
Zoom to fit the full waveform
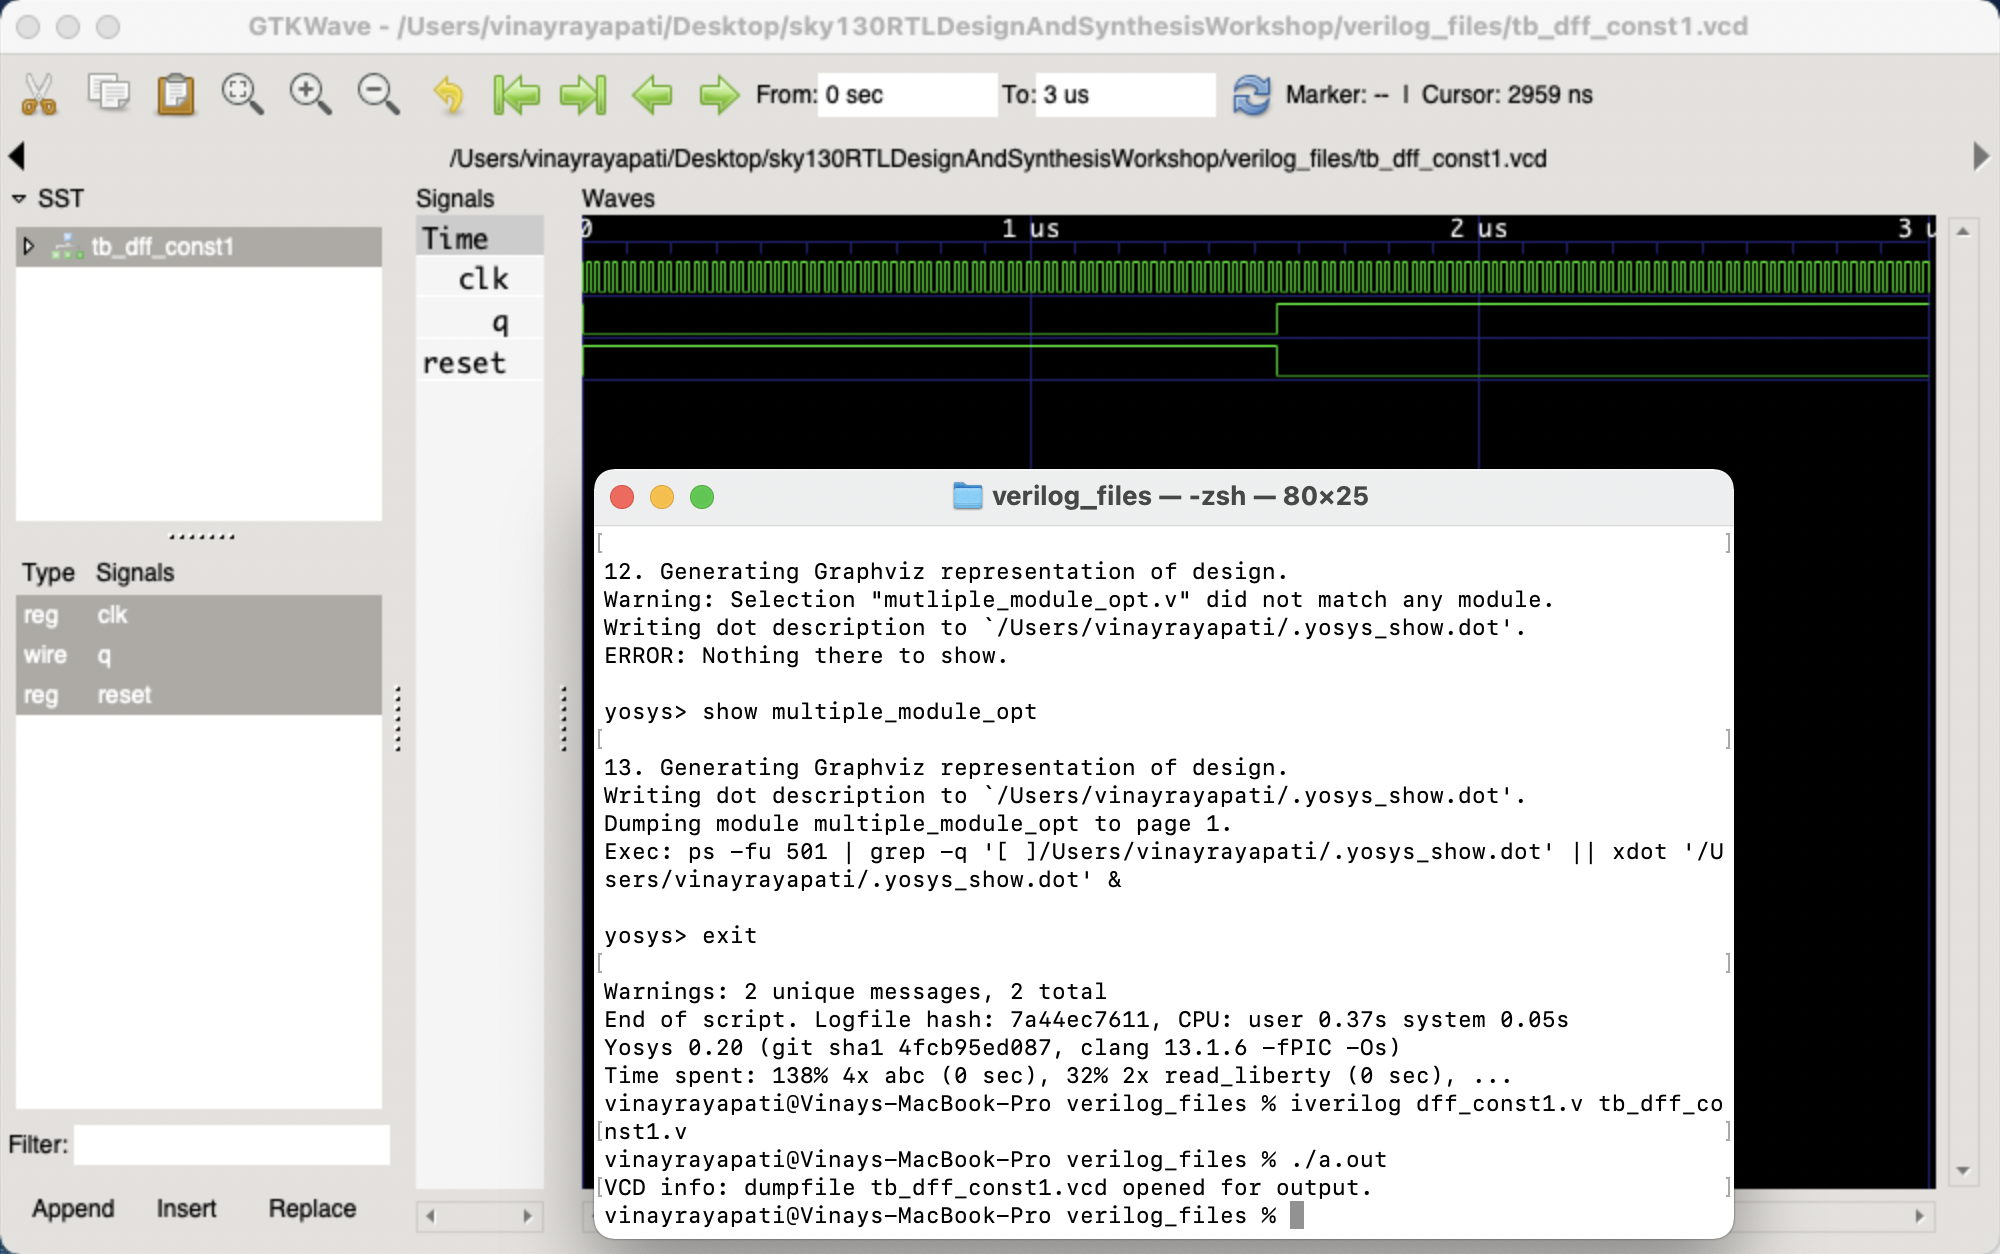[x=243, y=94]
